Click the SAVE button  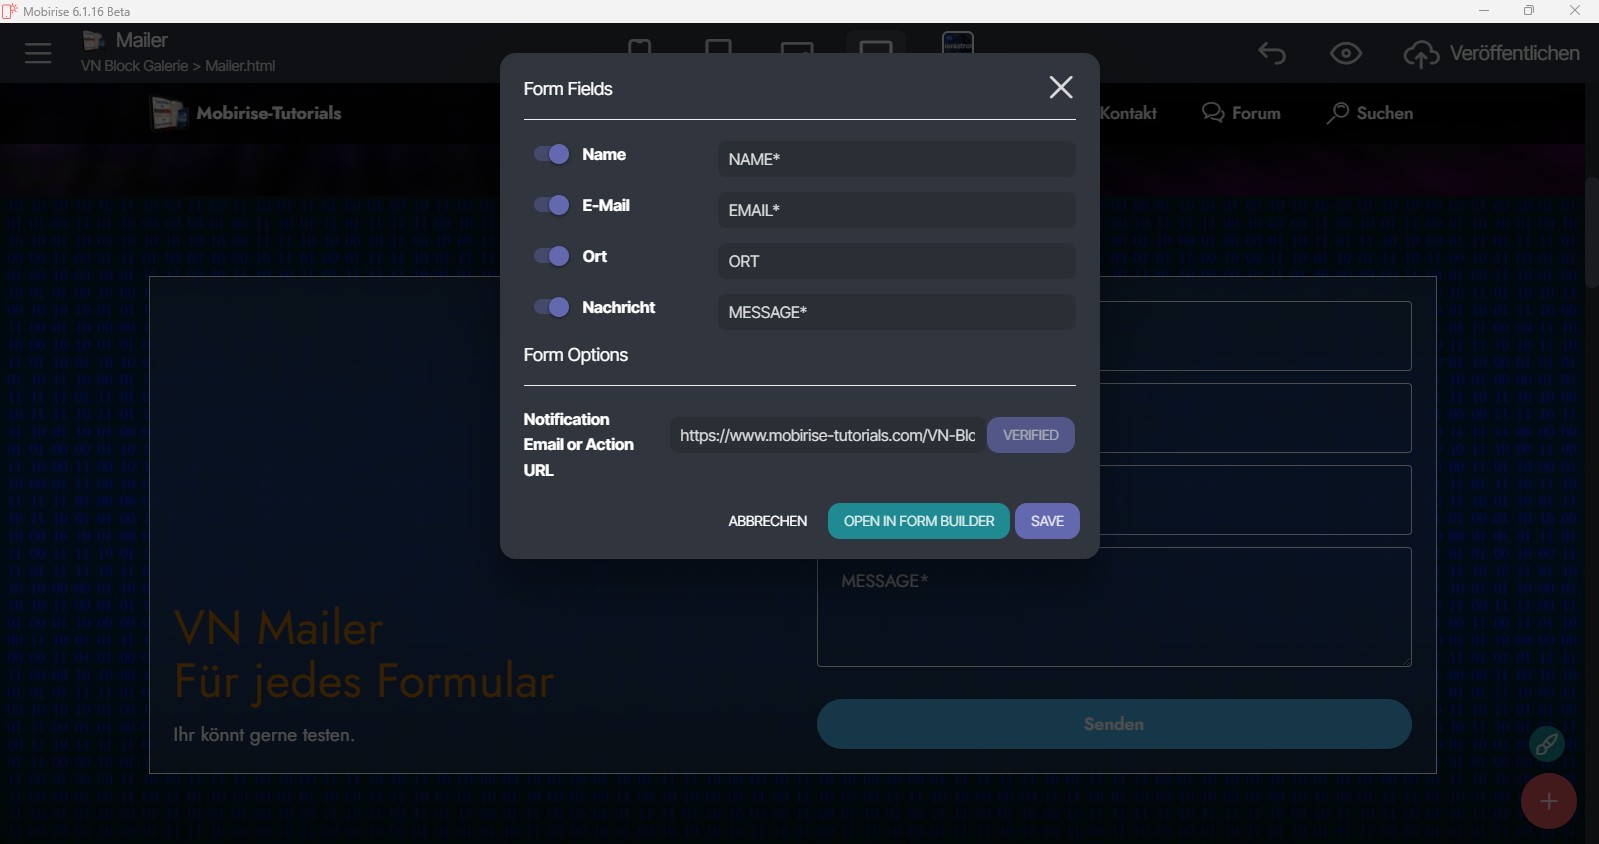(1047, 521)
